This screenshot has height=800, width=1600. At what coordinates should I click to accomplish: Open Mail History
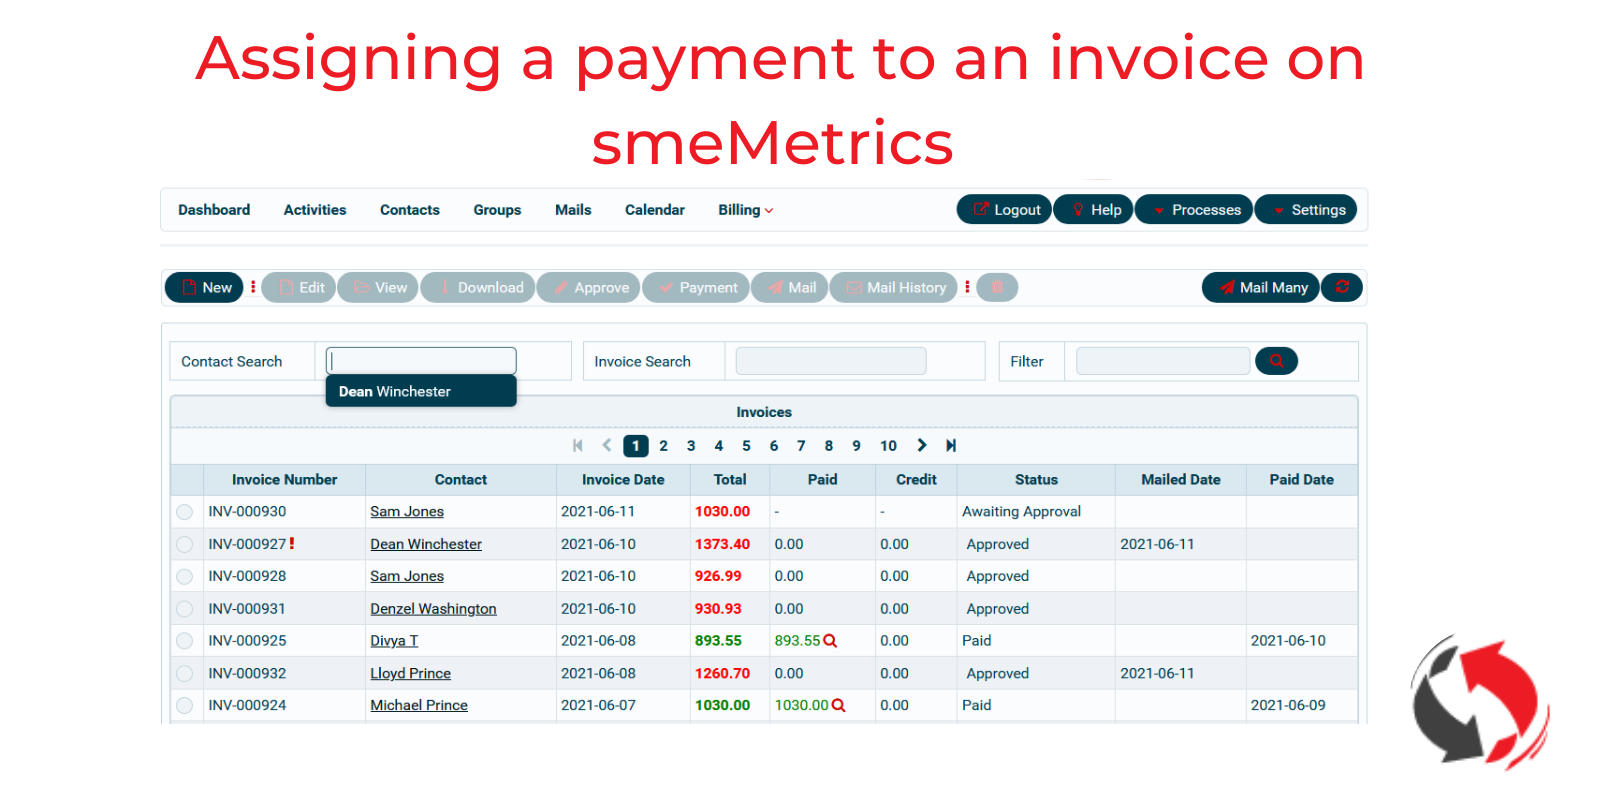point(894,287)
